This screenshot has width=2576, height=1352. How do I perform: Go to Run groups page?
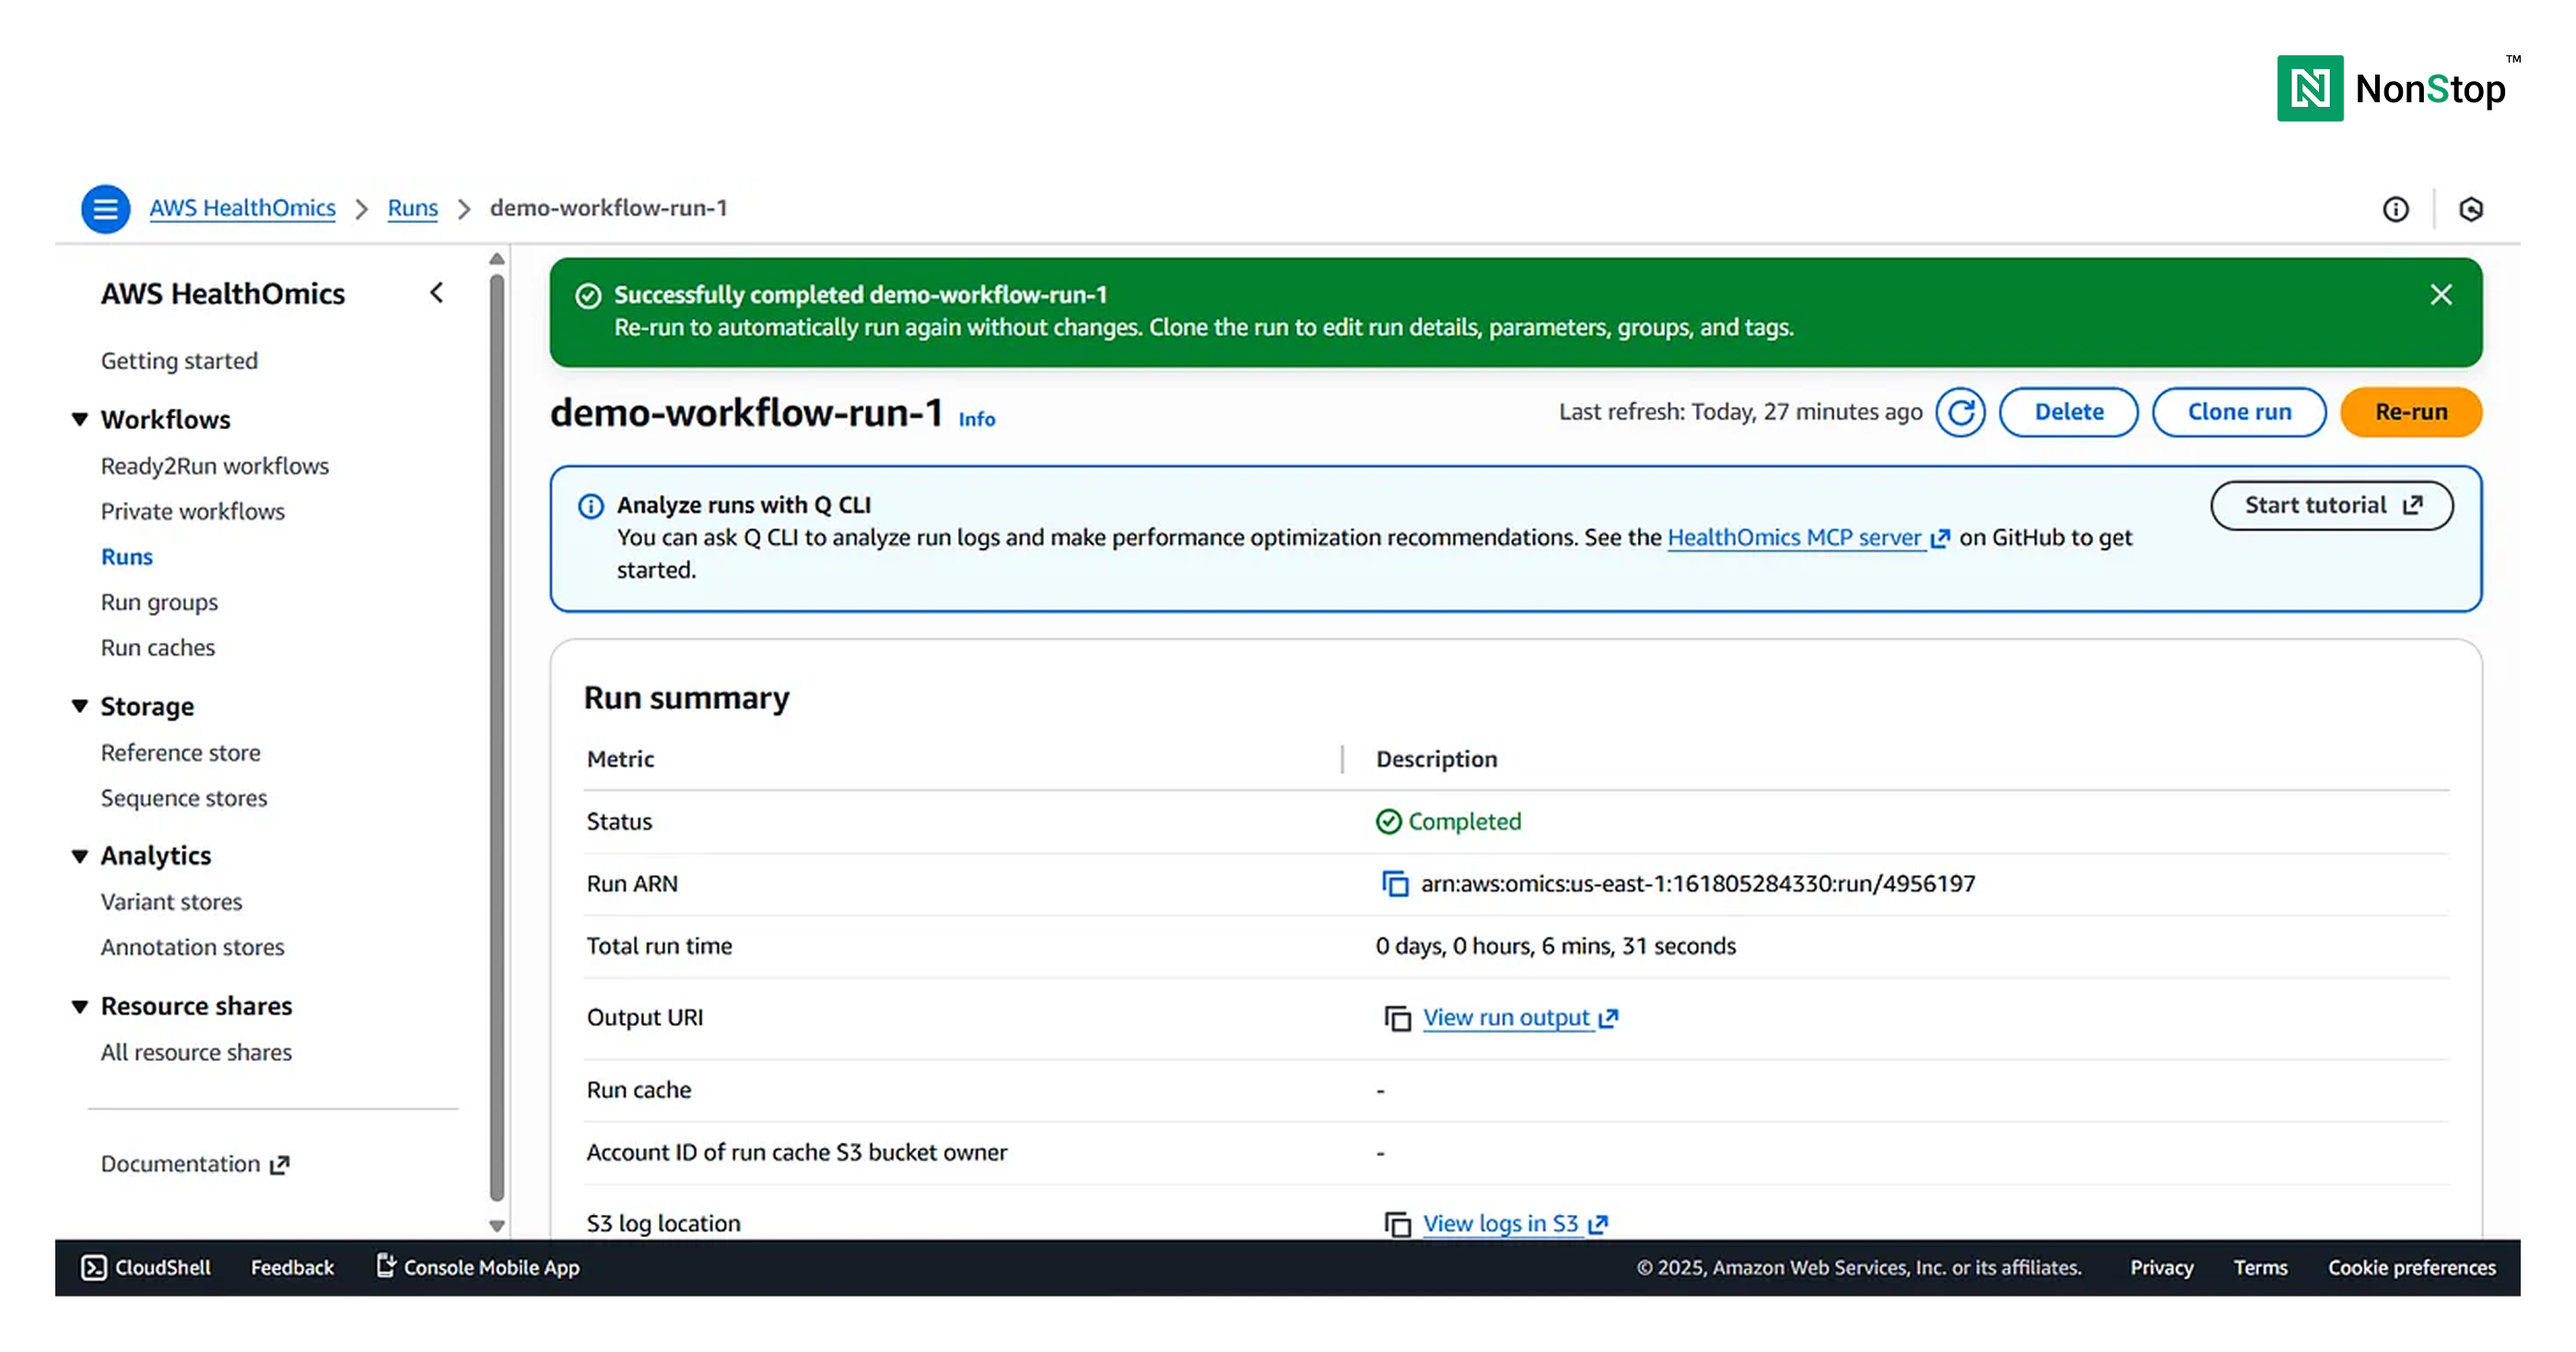159,602
